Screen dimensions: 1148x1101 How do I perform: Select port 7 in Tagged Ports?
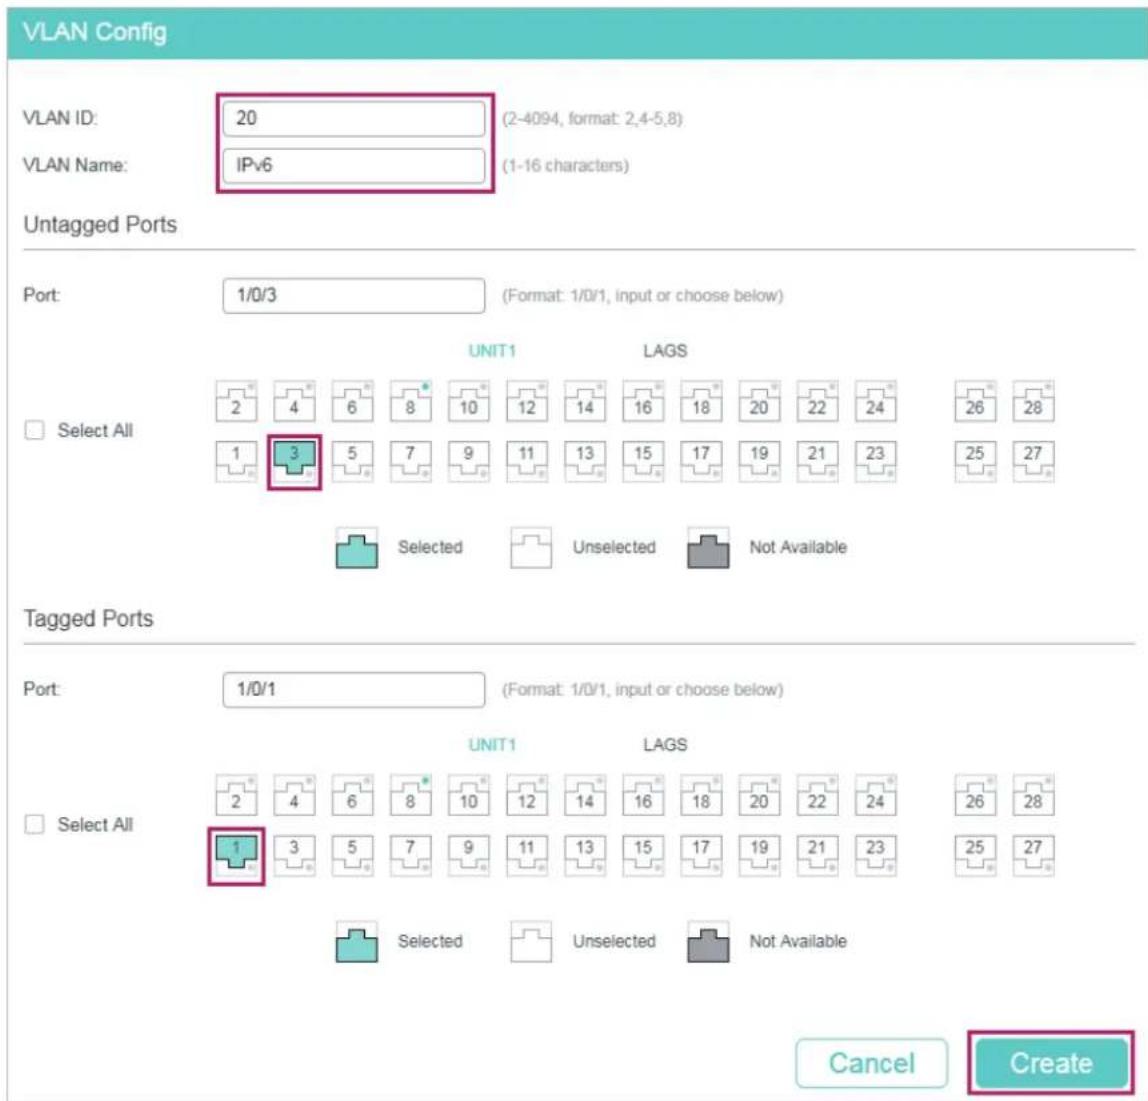click(410, 856)
